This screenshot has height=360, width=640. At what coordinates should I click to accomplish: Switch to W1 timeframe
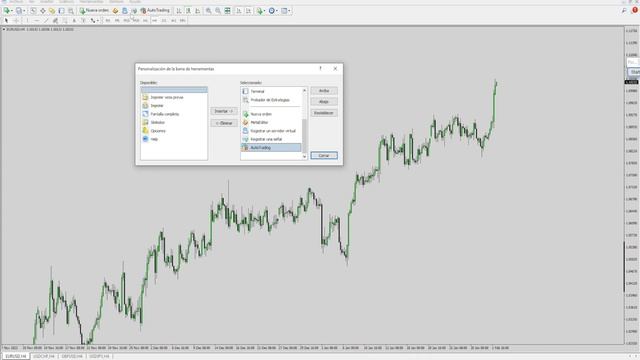173,20
